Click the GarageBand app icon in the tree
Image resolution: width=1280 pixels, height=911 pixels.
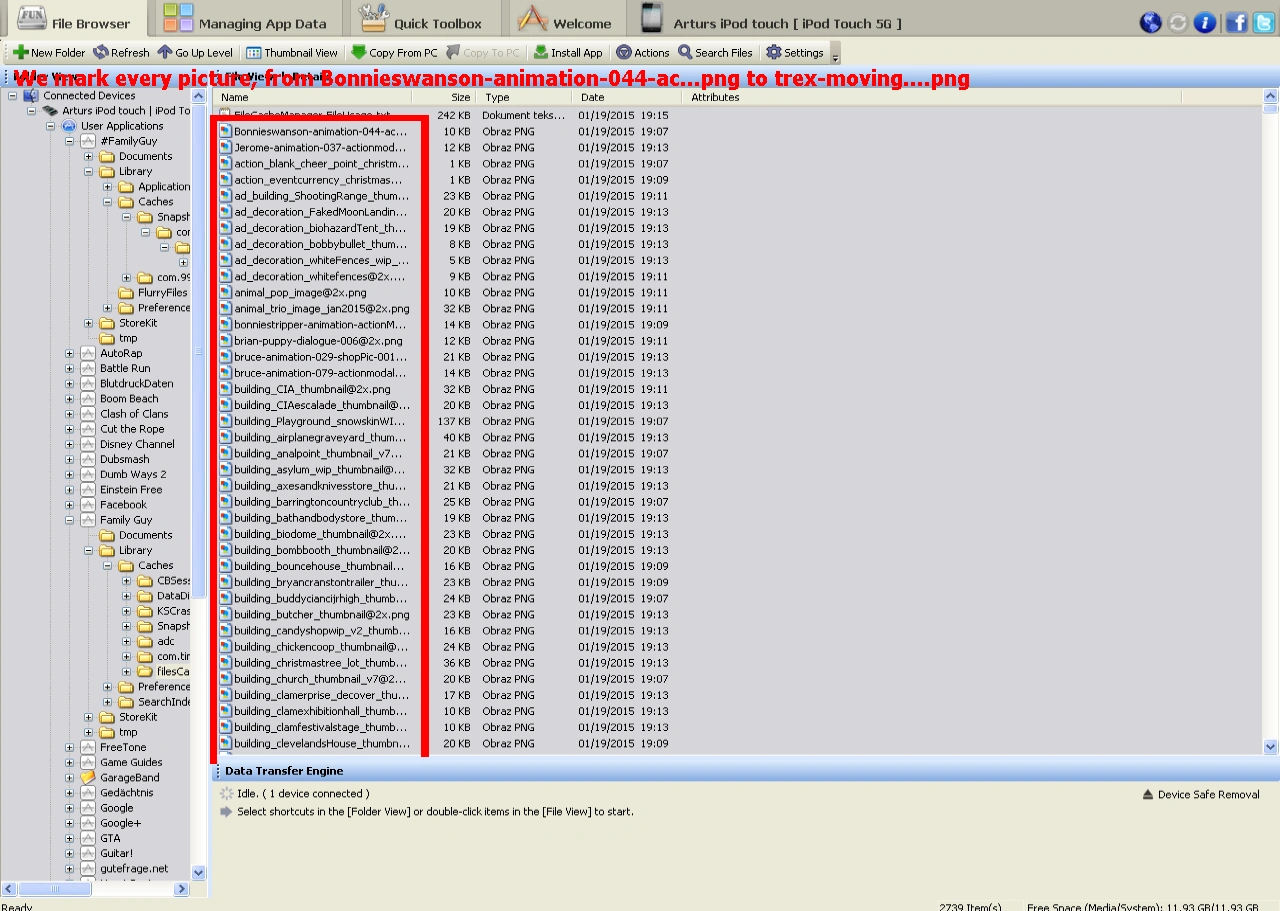click(88, 777)
